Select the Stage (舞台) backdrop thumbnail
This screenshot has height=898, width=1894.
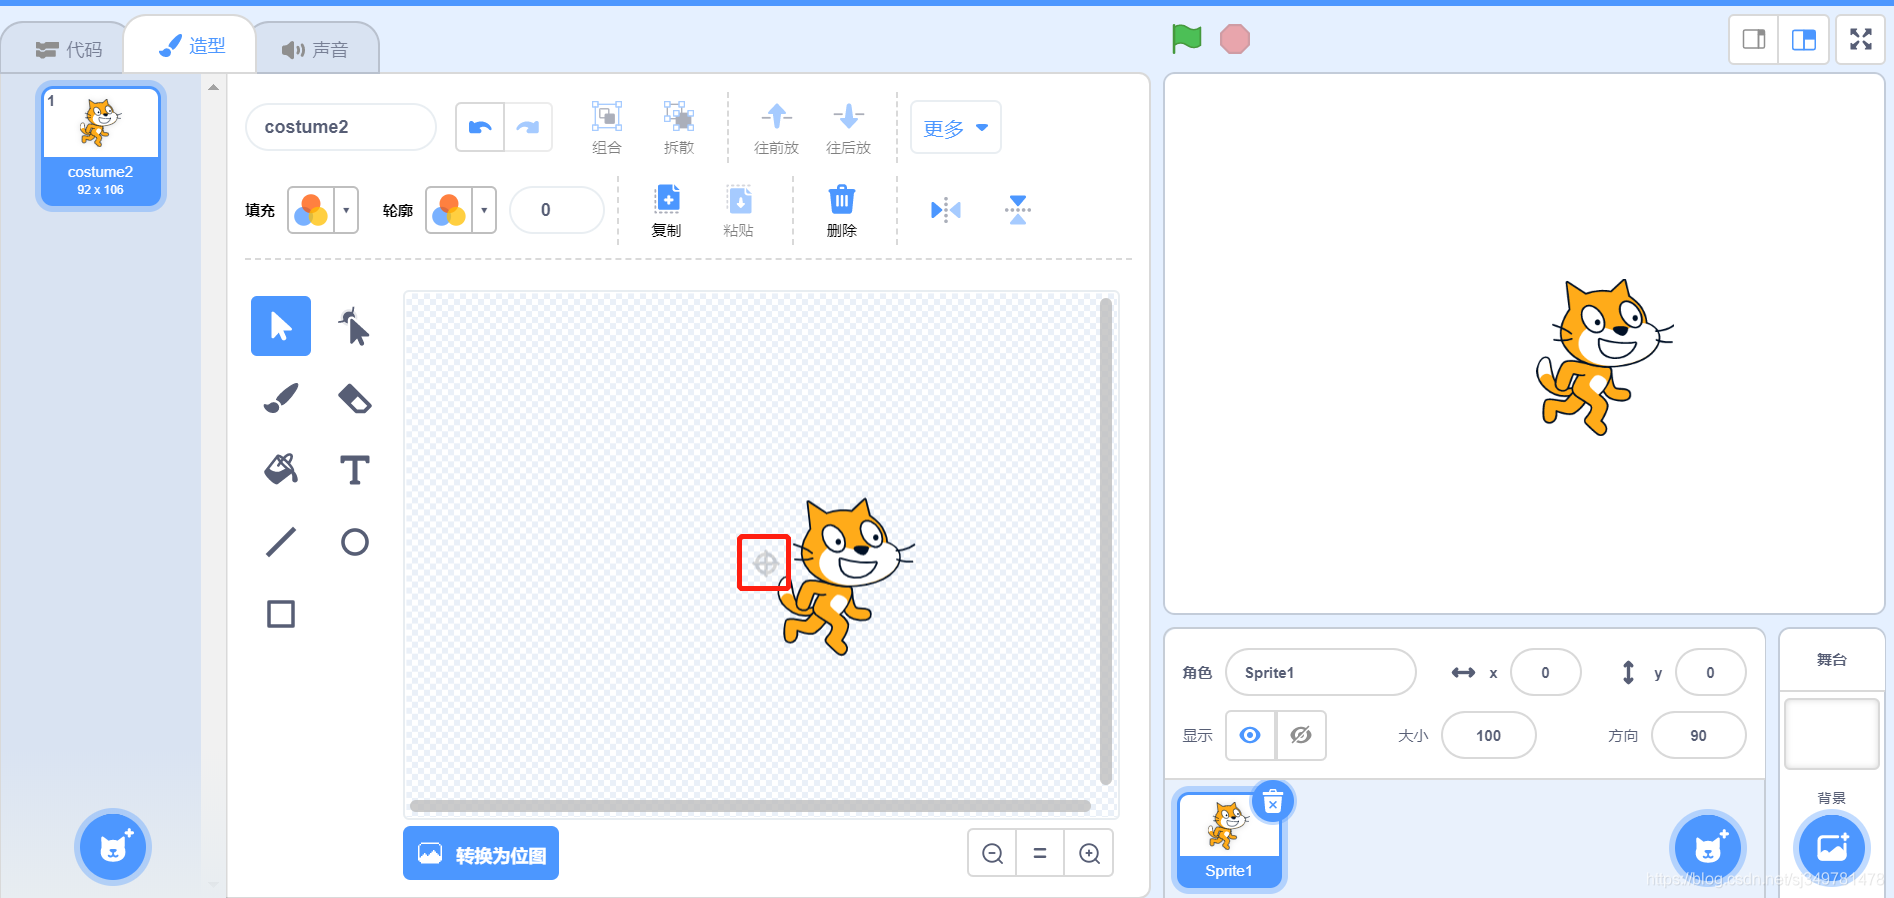[x=1832, y=734]
